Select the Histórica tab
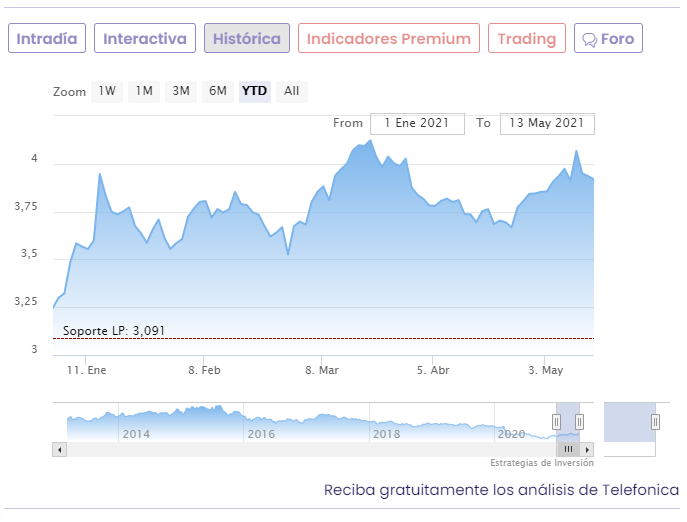The width and height of the screenshot is (687, 522). [247, 39]
